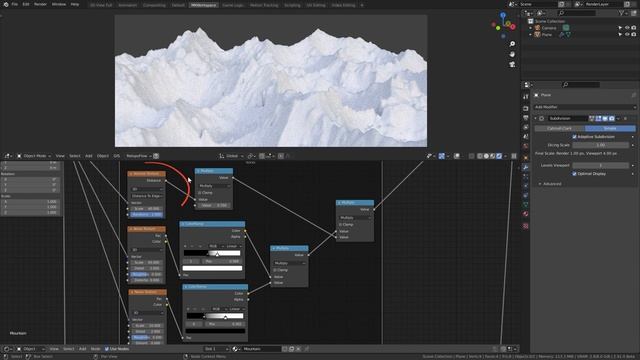Click the Mountain material name field

click(261, 349)
